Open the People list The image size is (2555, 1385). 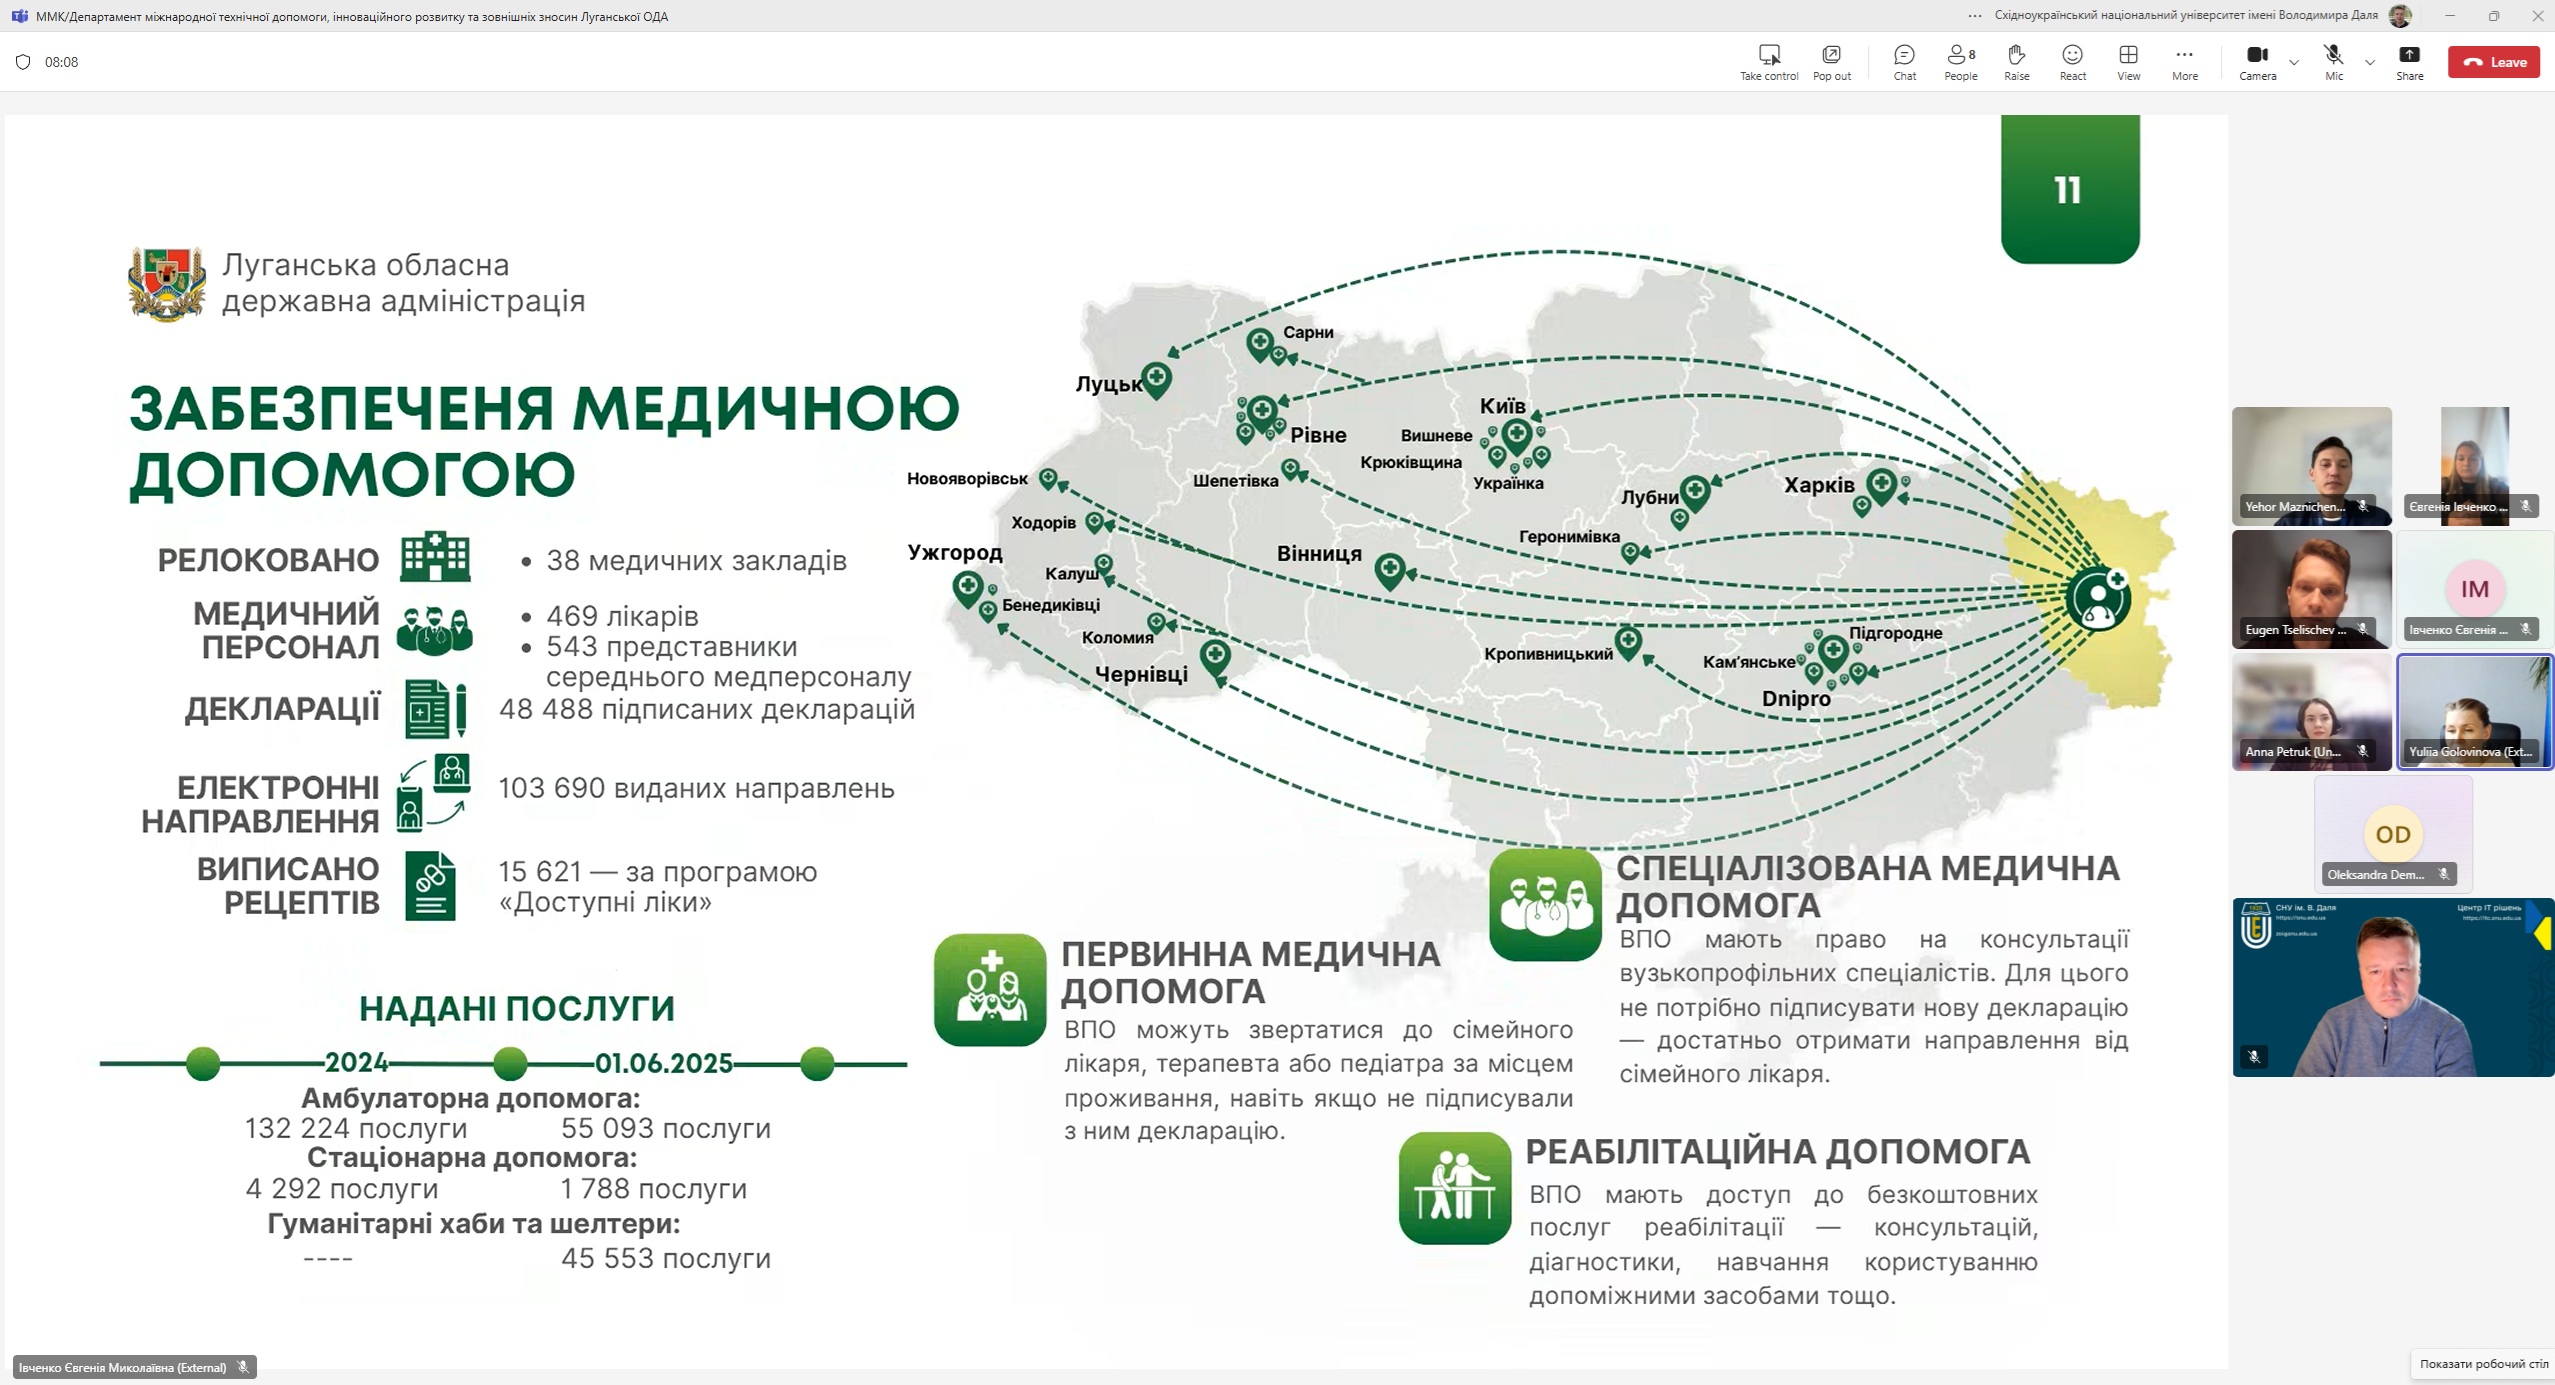(x=1958, y=60)
